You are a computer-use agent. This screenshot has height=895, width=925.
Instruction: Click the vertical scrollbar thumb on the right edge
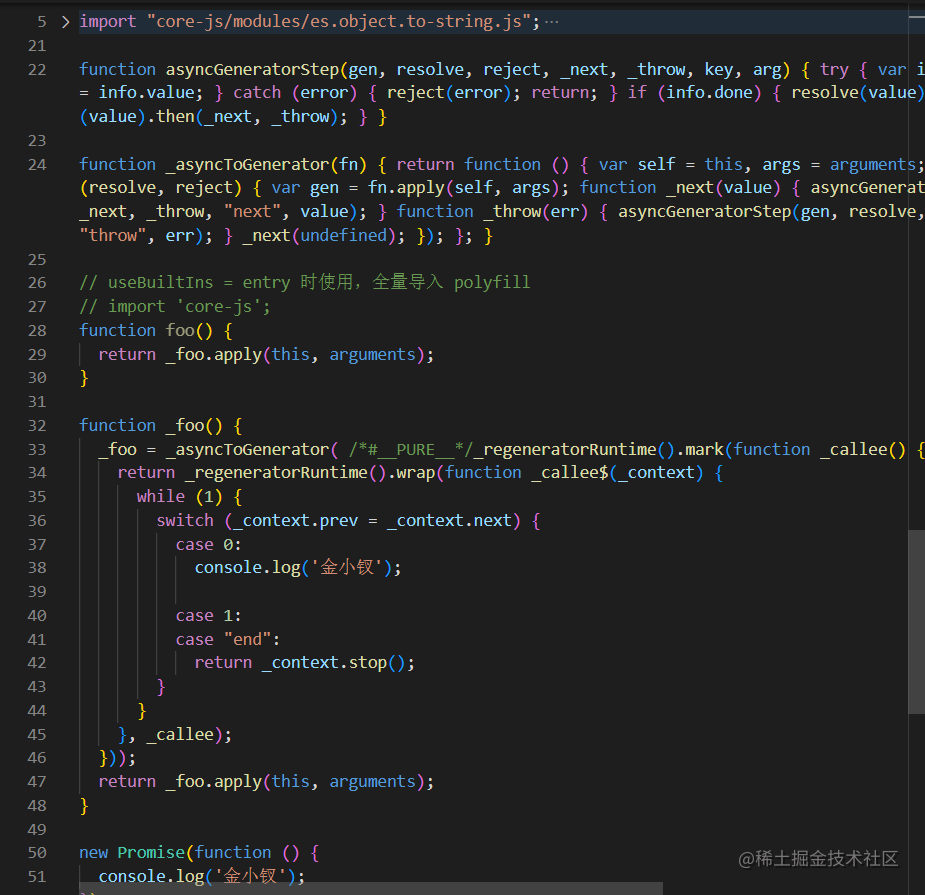point(916,621)
